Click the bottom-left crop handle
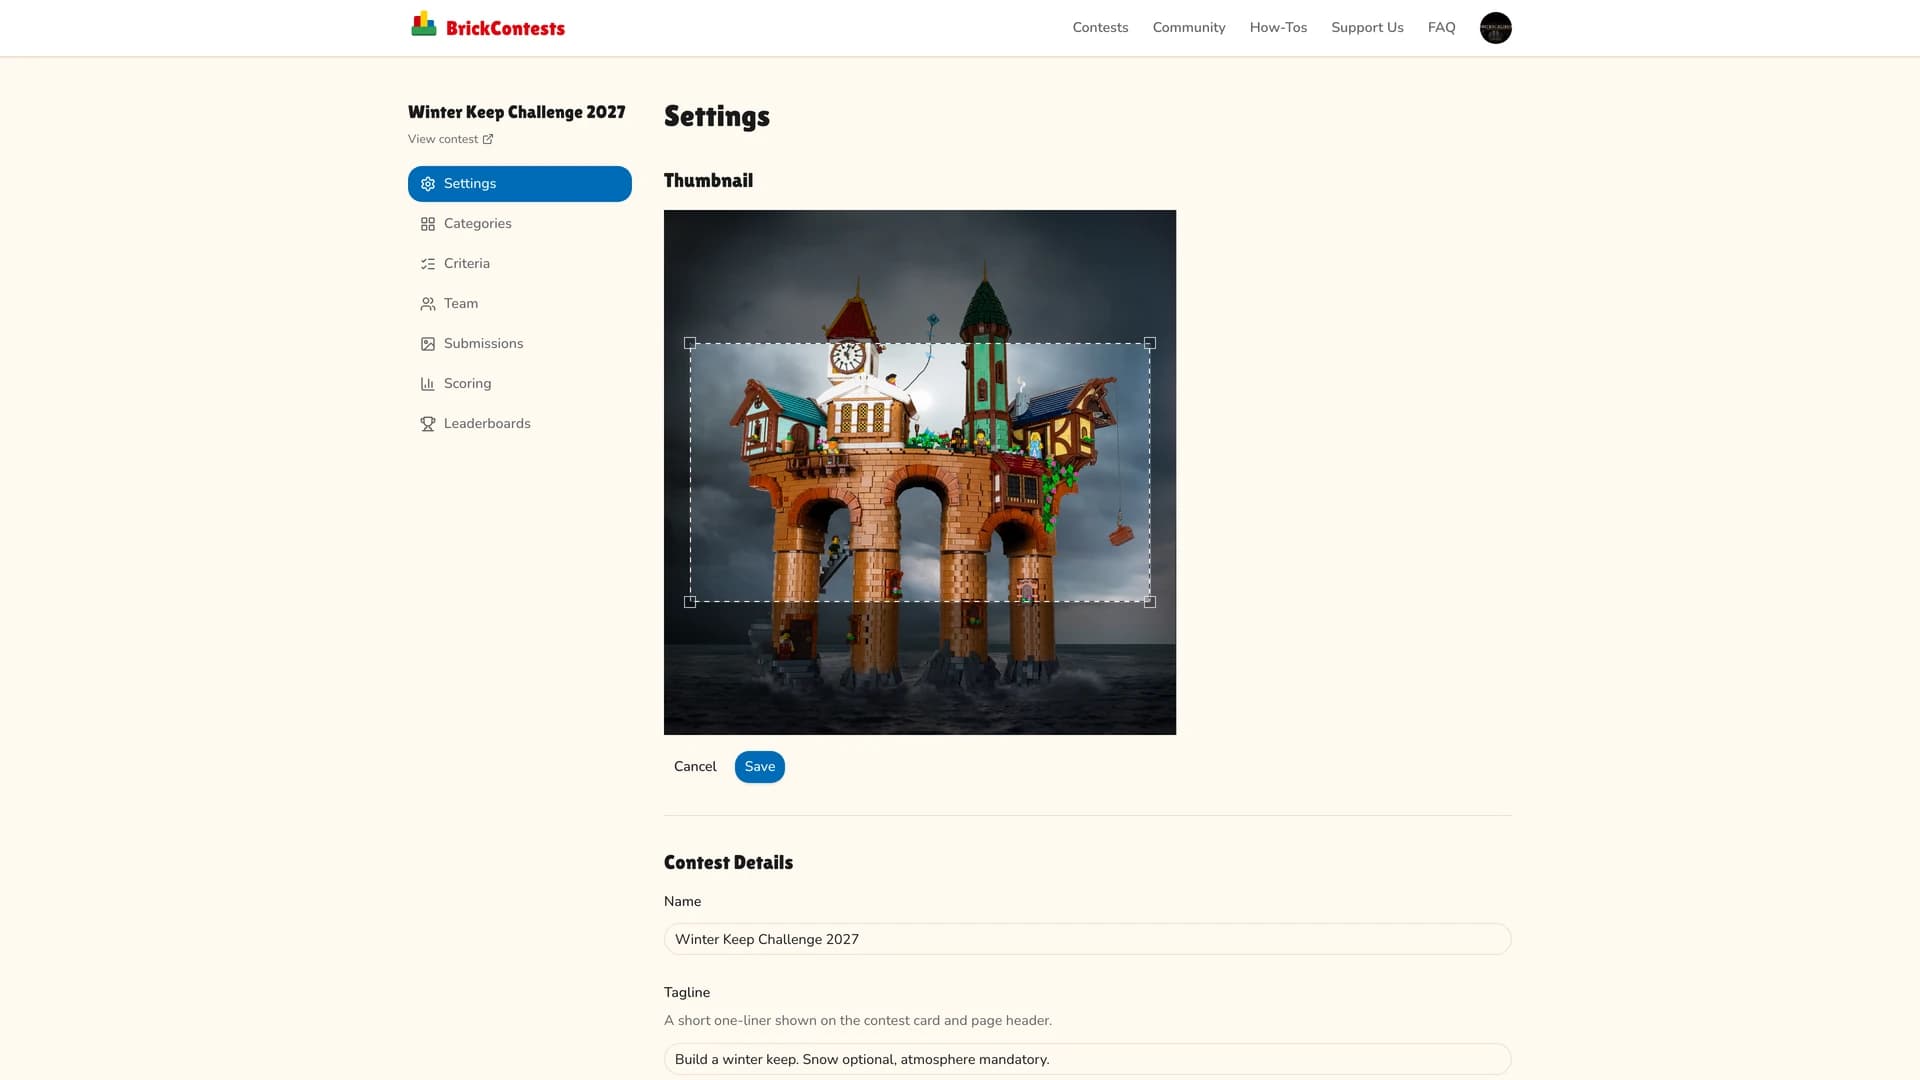 (x=690, y=602)
